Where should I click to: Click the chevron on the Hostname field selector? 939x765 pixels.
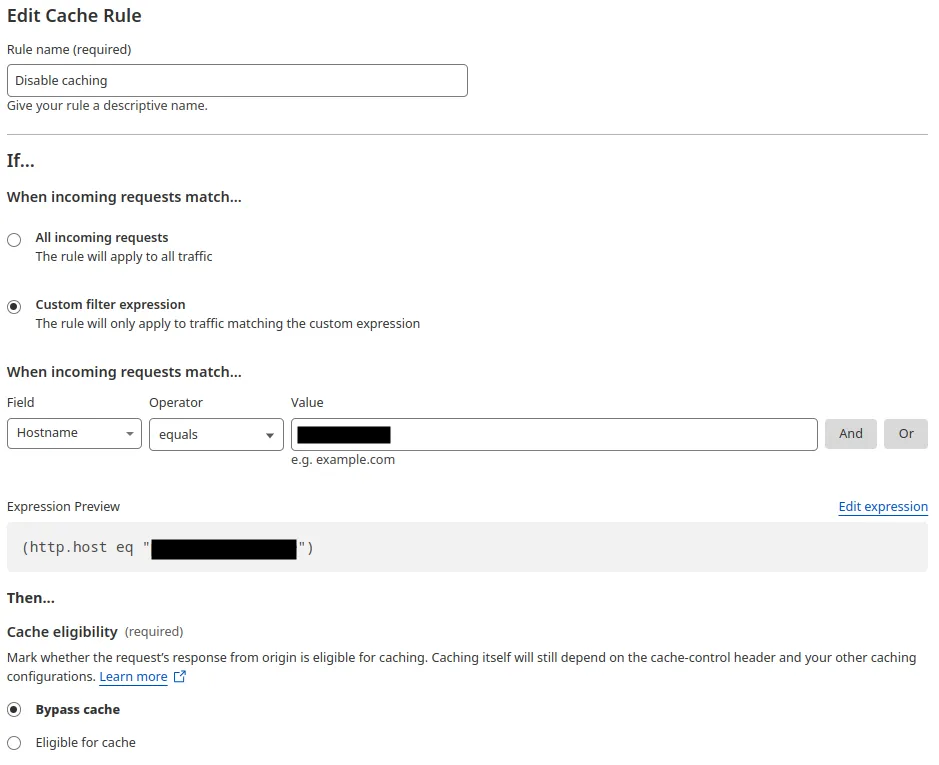tap(130, 433)
